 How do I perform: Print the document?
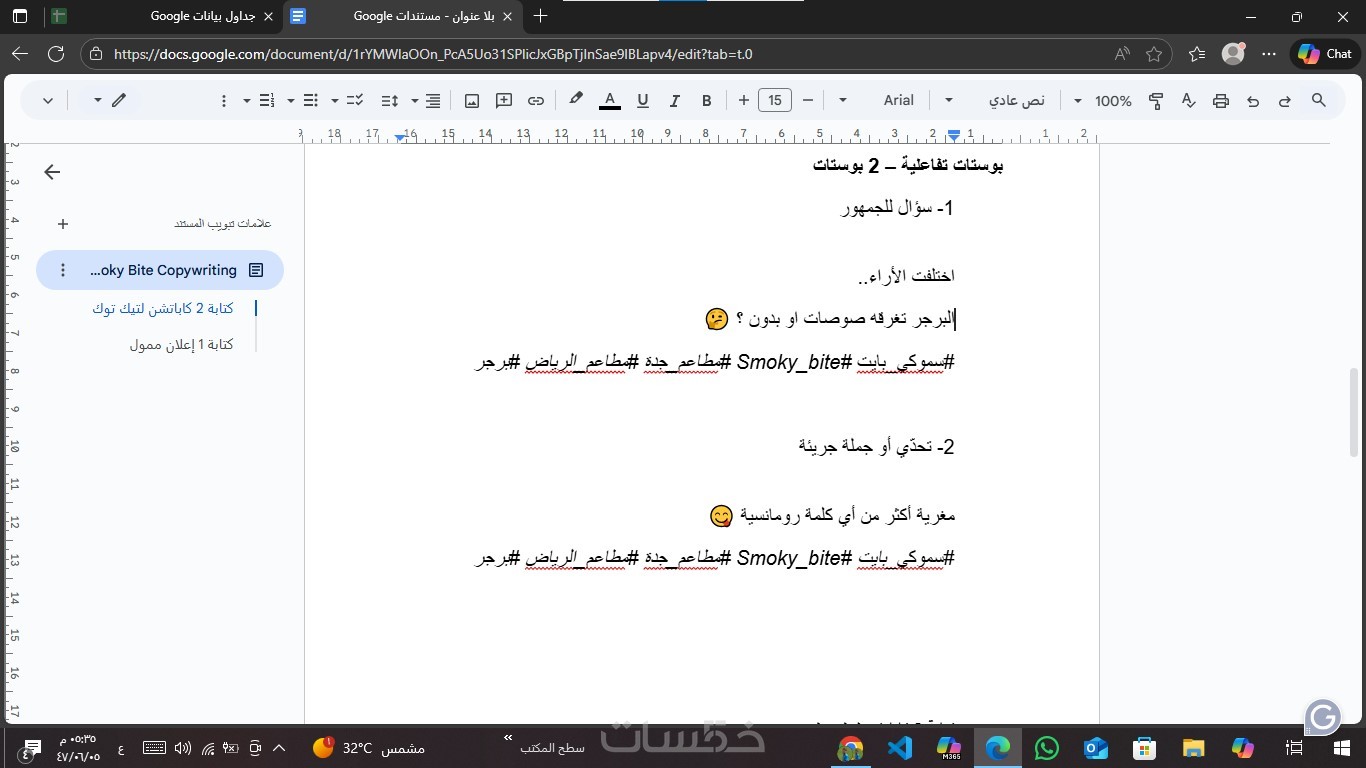pyautogui.click(x=1220, y=100)
